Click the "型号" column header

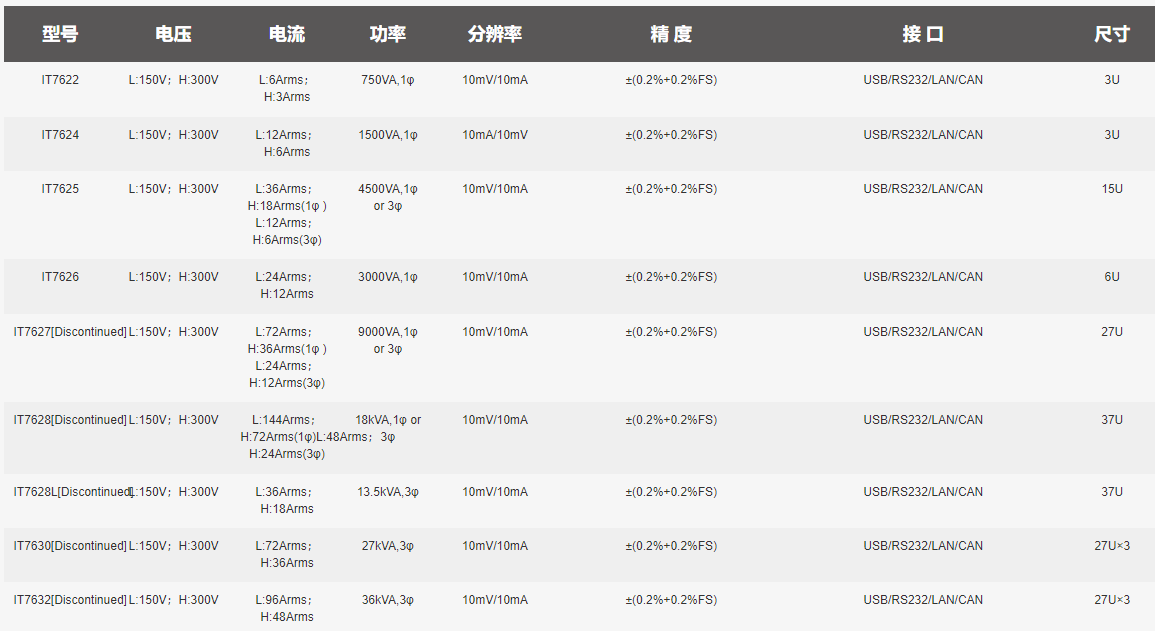click(60, 34)
